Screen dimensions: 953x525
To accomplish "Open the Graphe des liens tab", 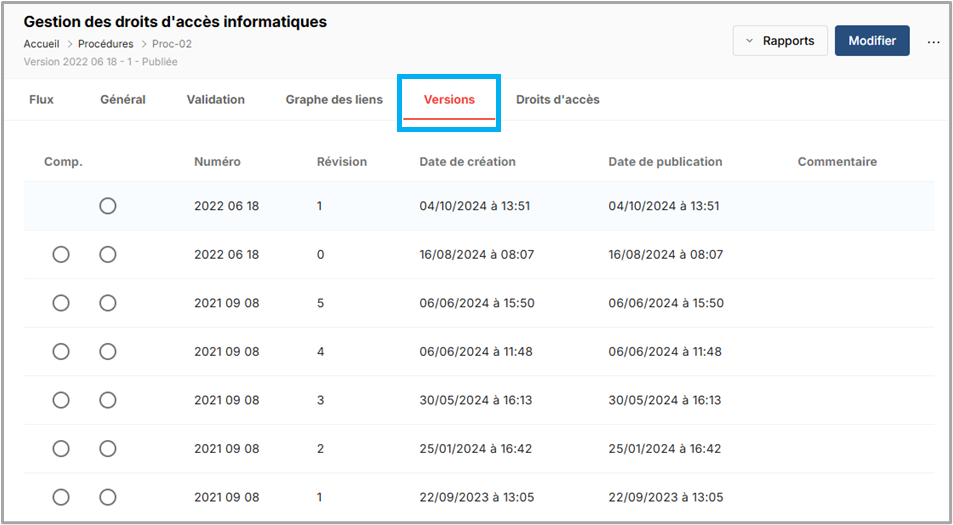I will (x=334, y=100).
